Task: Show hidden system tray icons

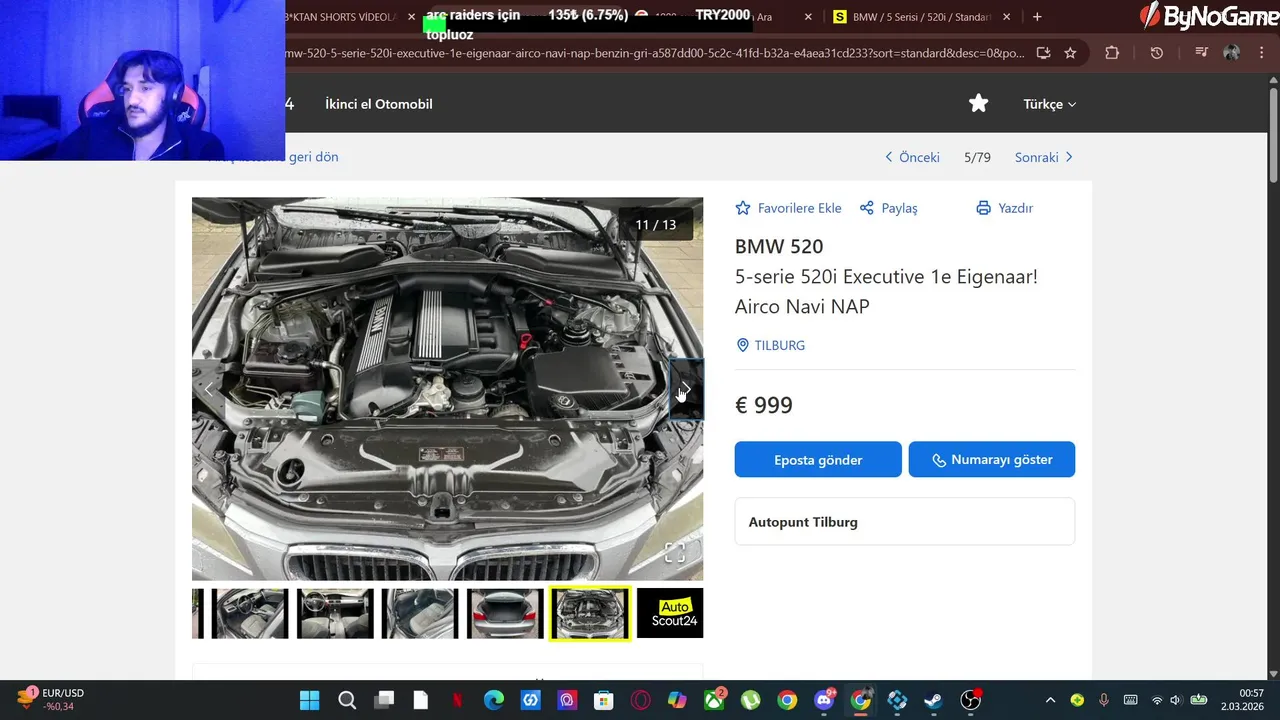Action: coord(1050,700)
